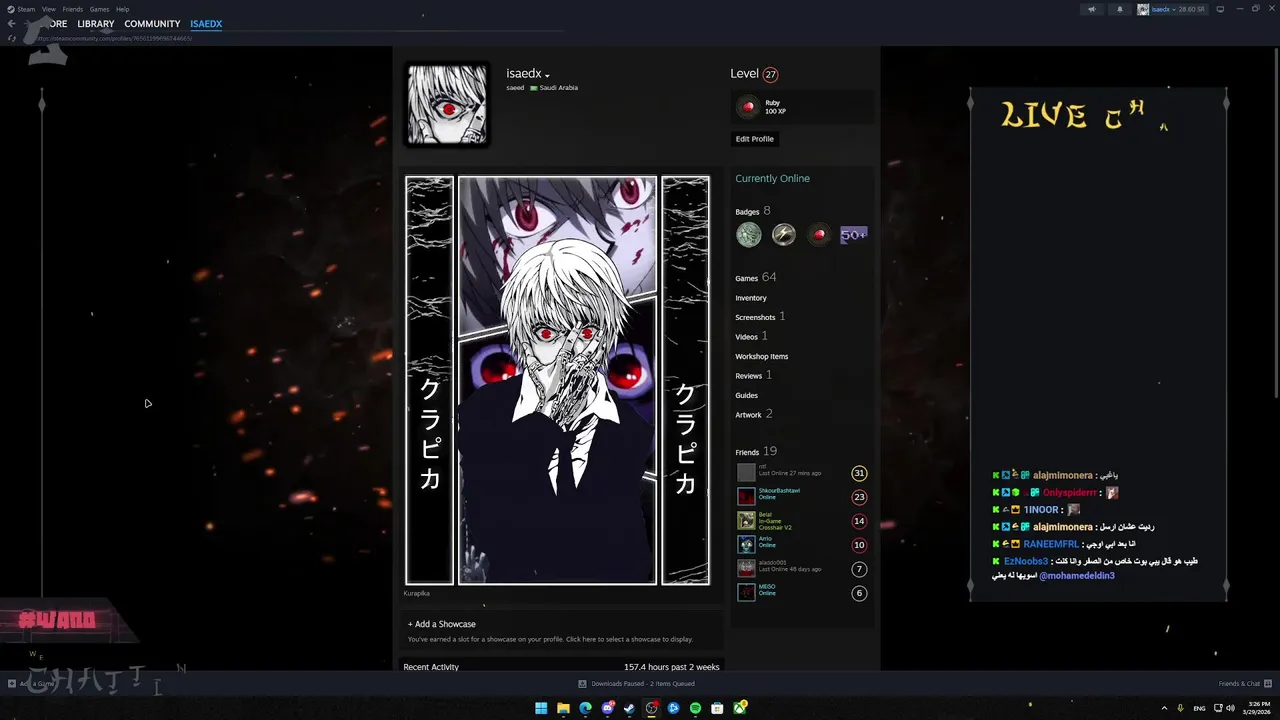Open the ISAEDX profile tab
Screen dimensions: 1280x720
(206, 24)
